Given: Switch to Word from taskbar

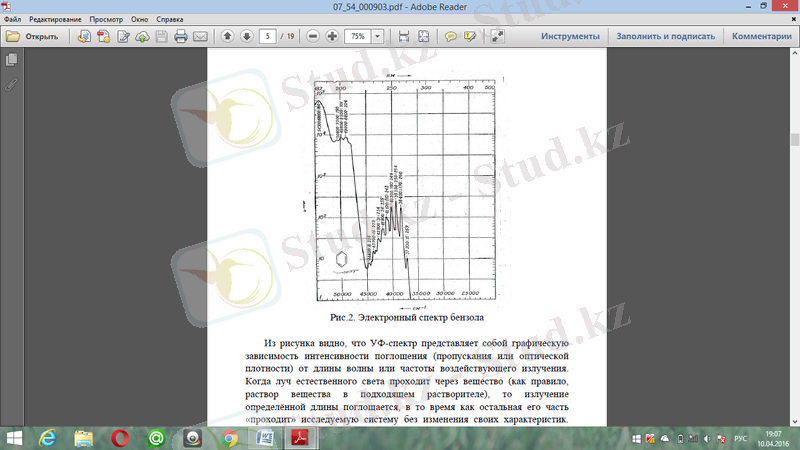Looking at the screenshot, I should click(265, 438).
